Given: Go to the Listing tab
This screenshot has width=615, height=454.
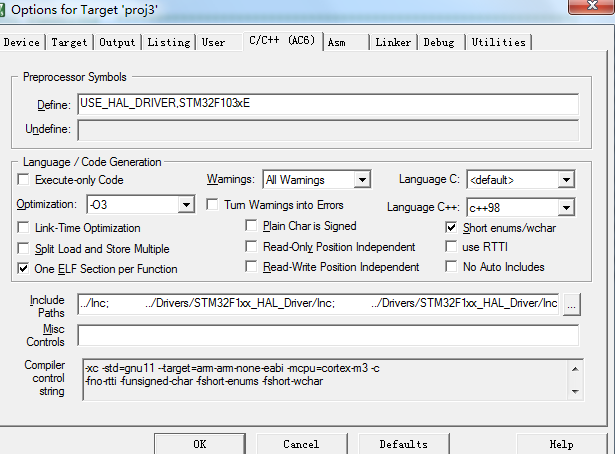Looking at the screenshot, I should [169, 42].
